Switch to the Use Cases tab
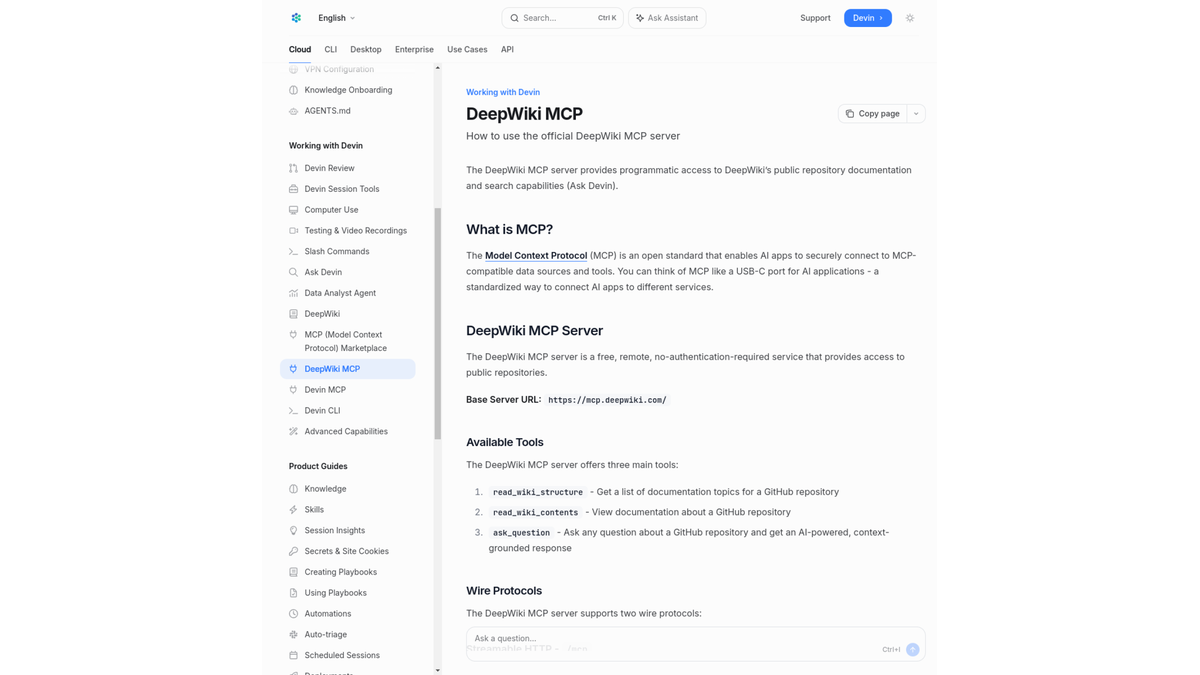 [x=467, y=49]
